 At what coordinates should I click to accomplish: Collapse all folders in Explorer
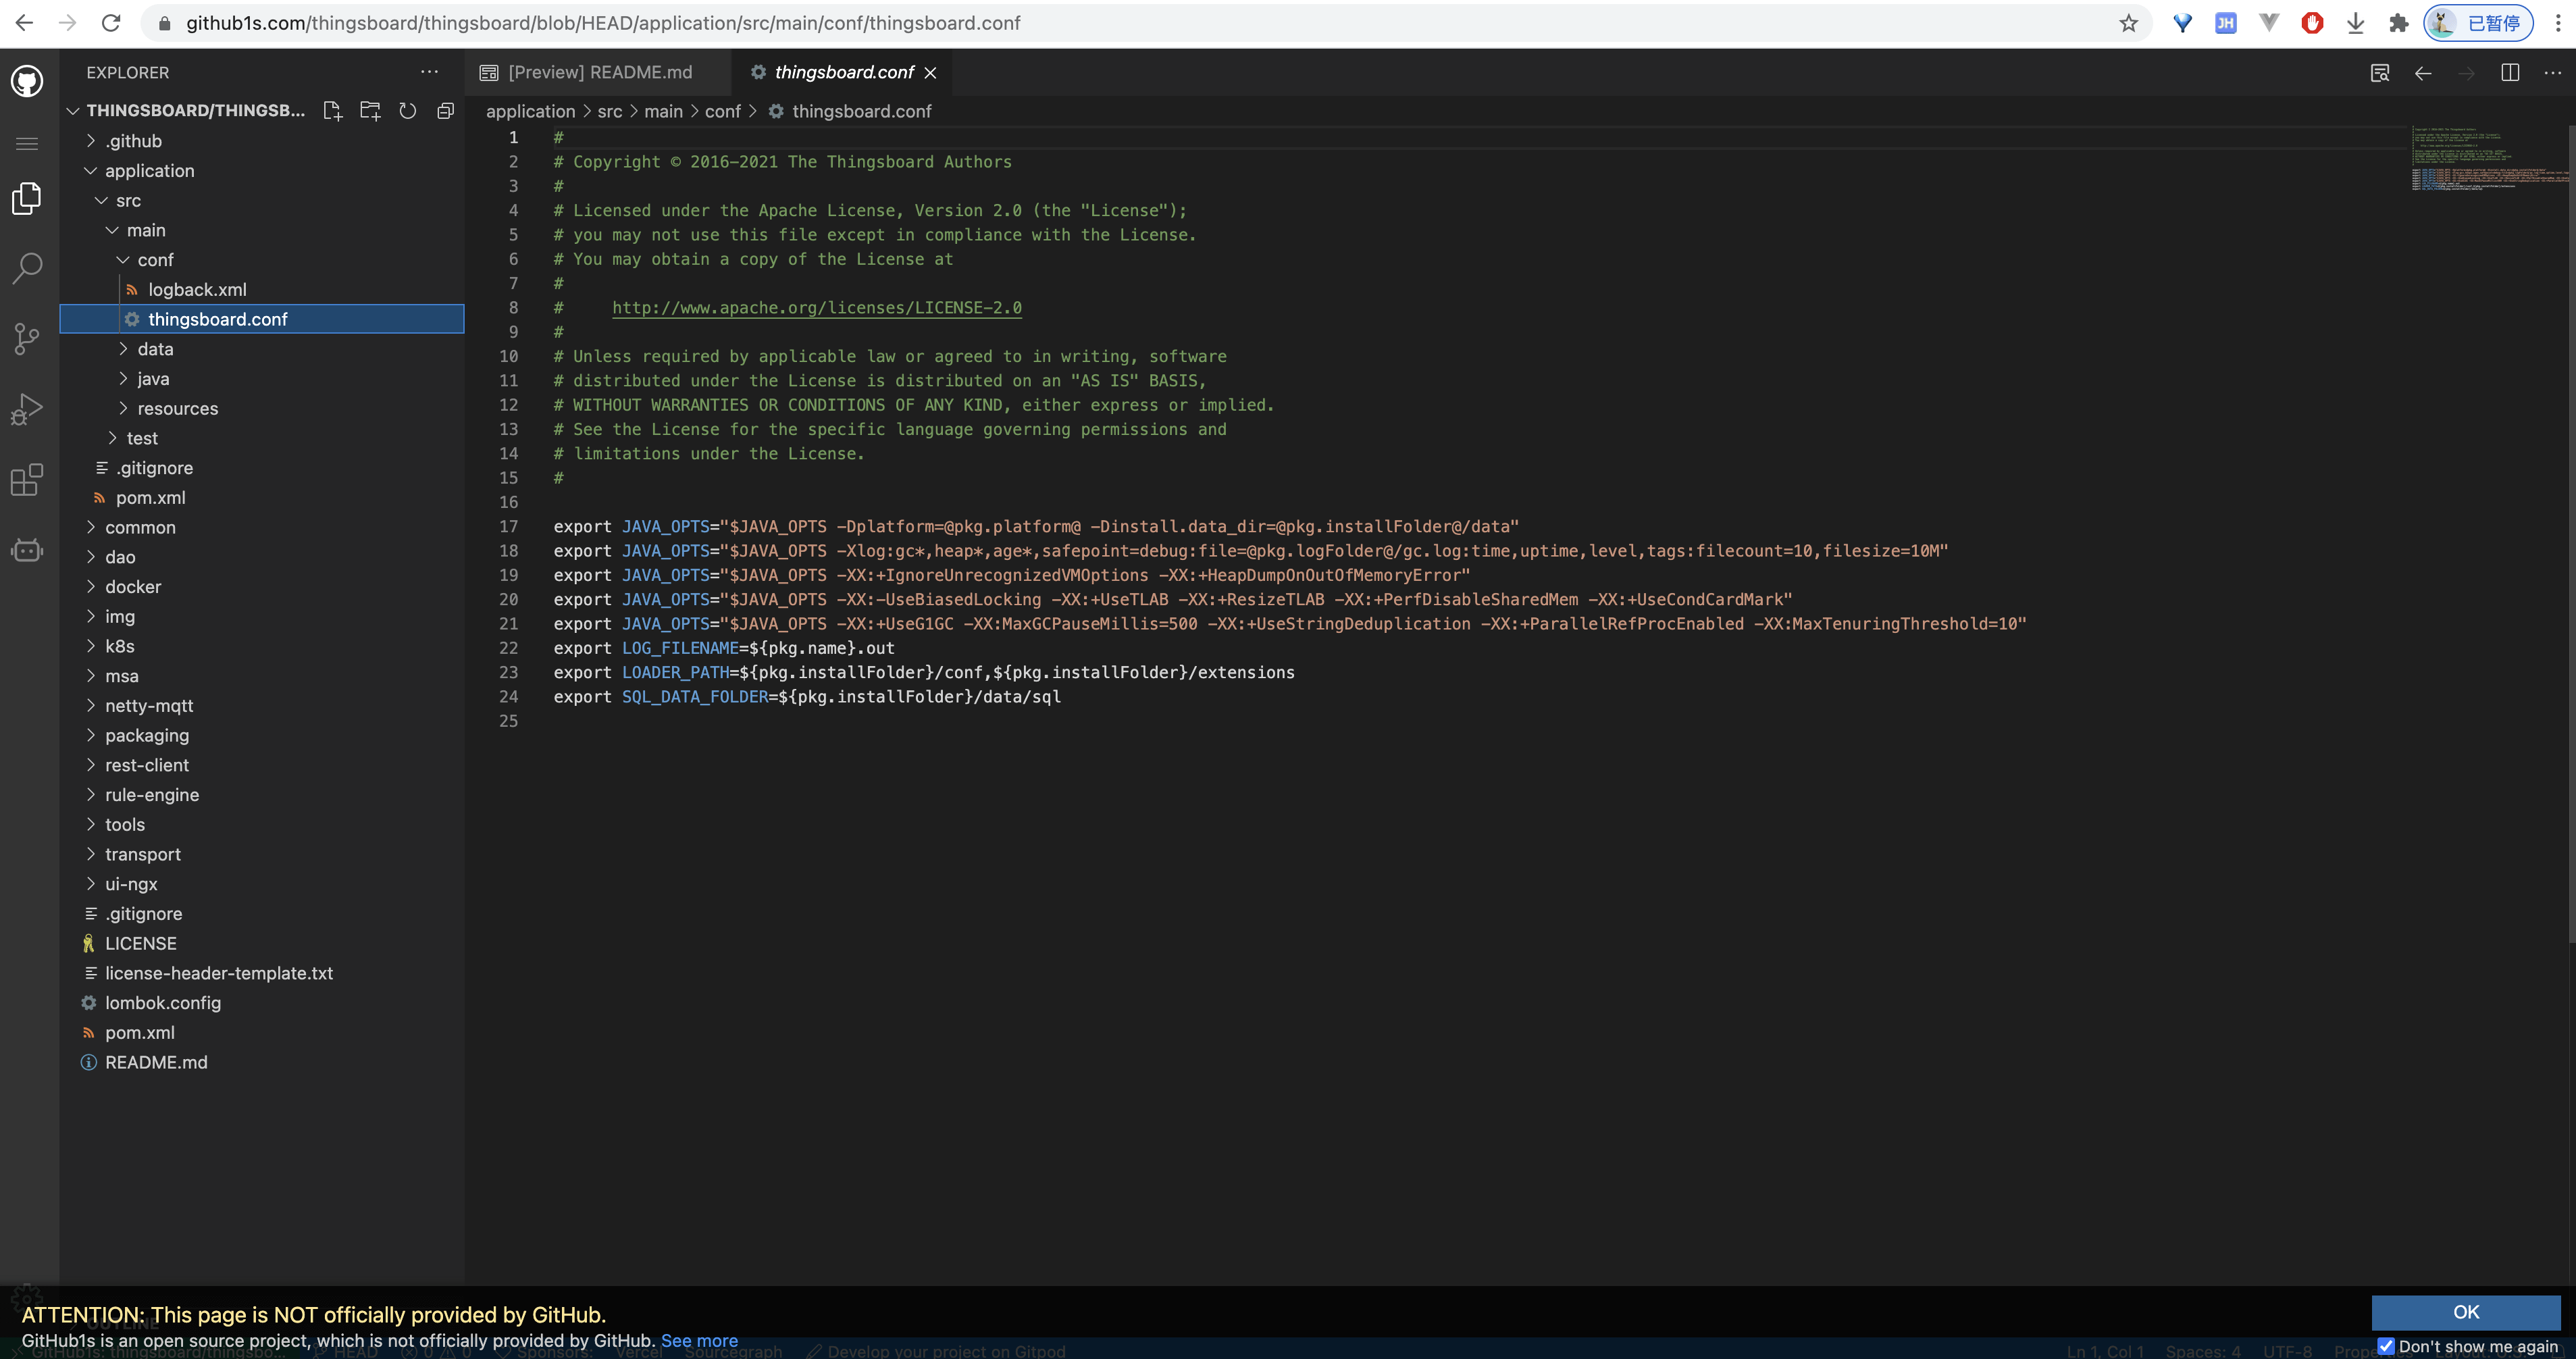(446, 111)
